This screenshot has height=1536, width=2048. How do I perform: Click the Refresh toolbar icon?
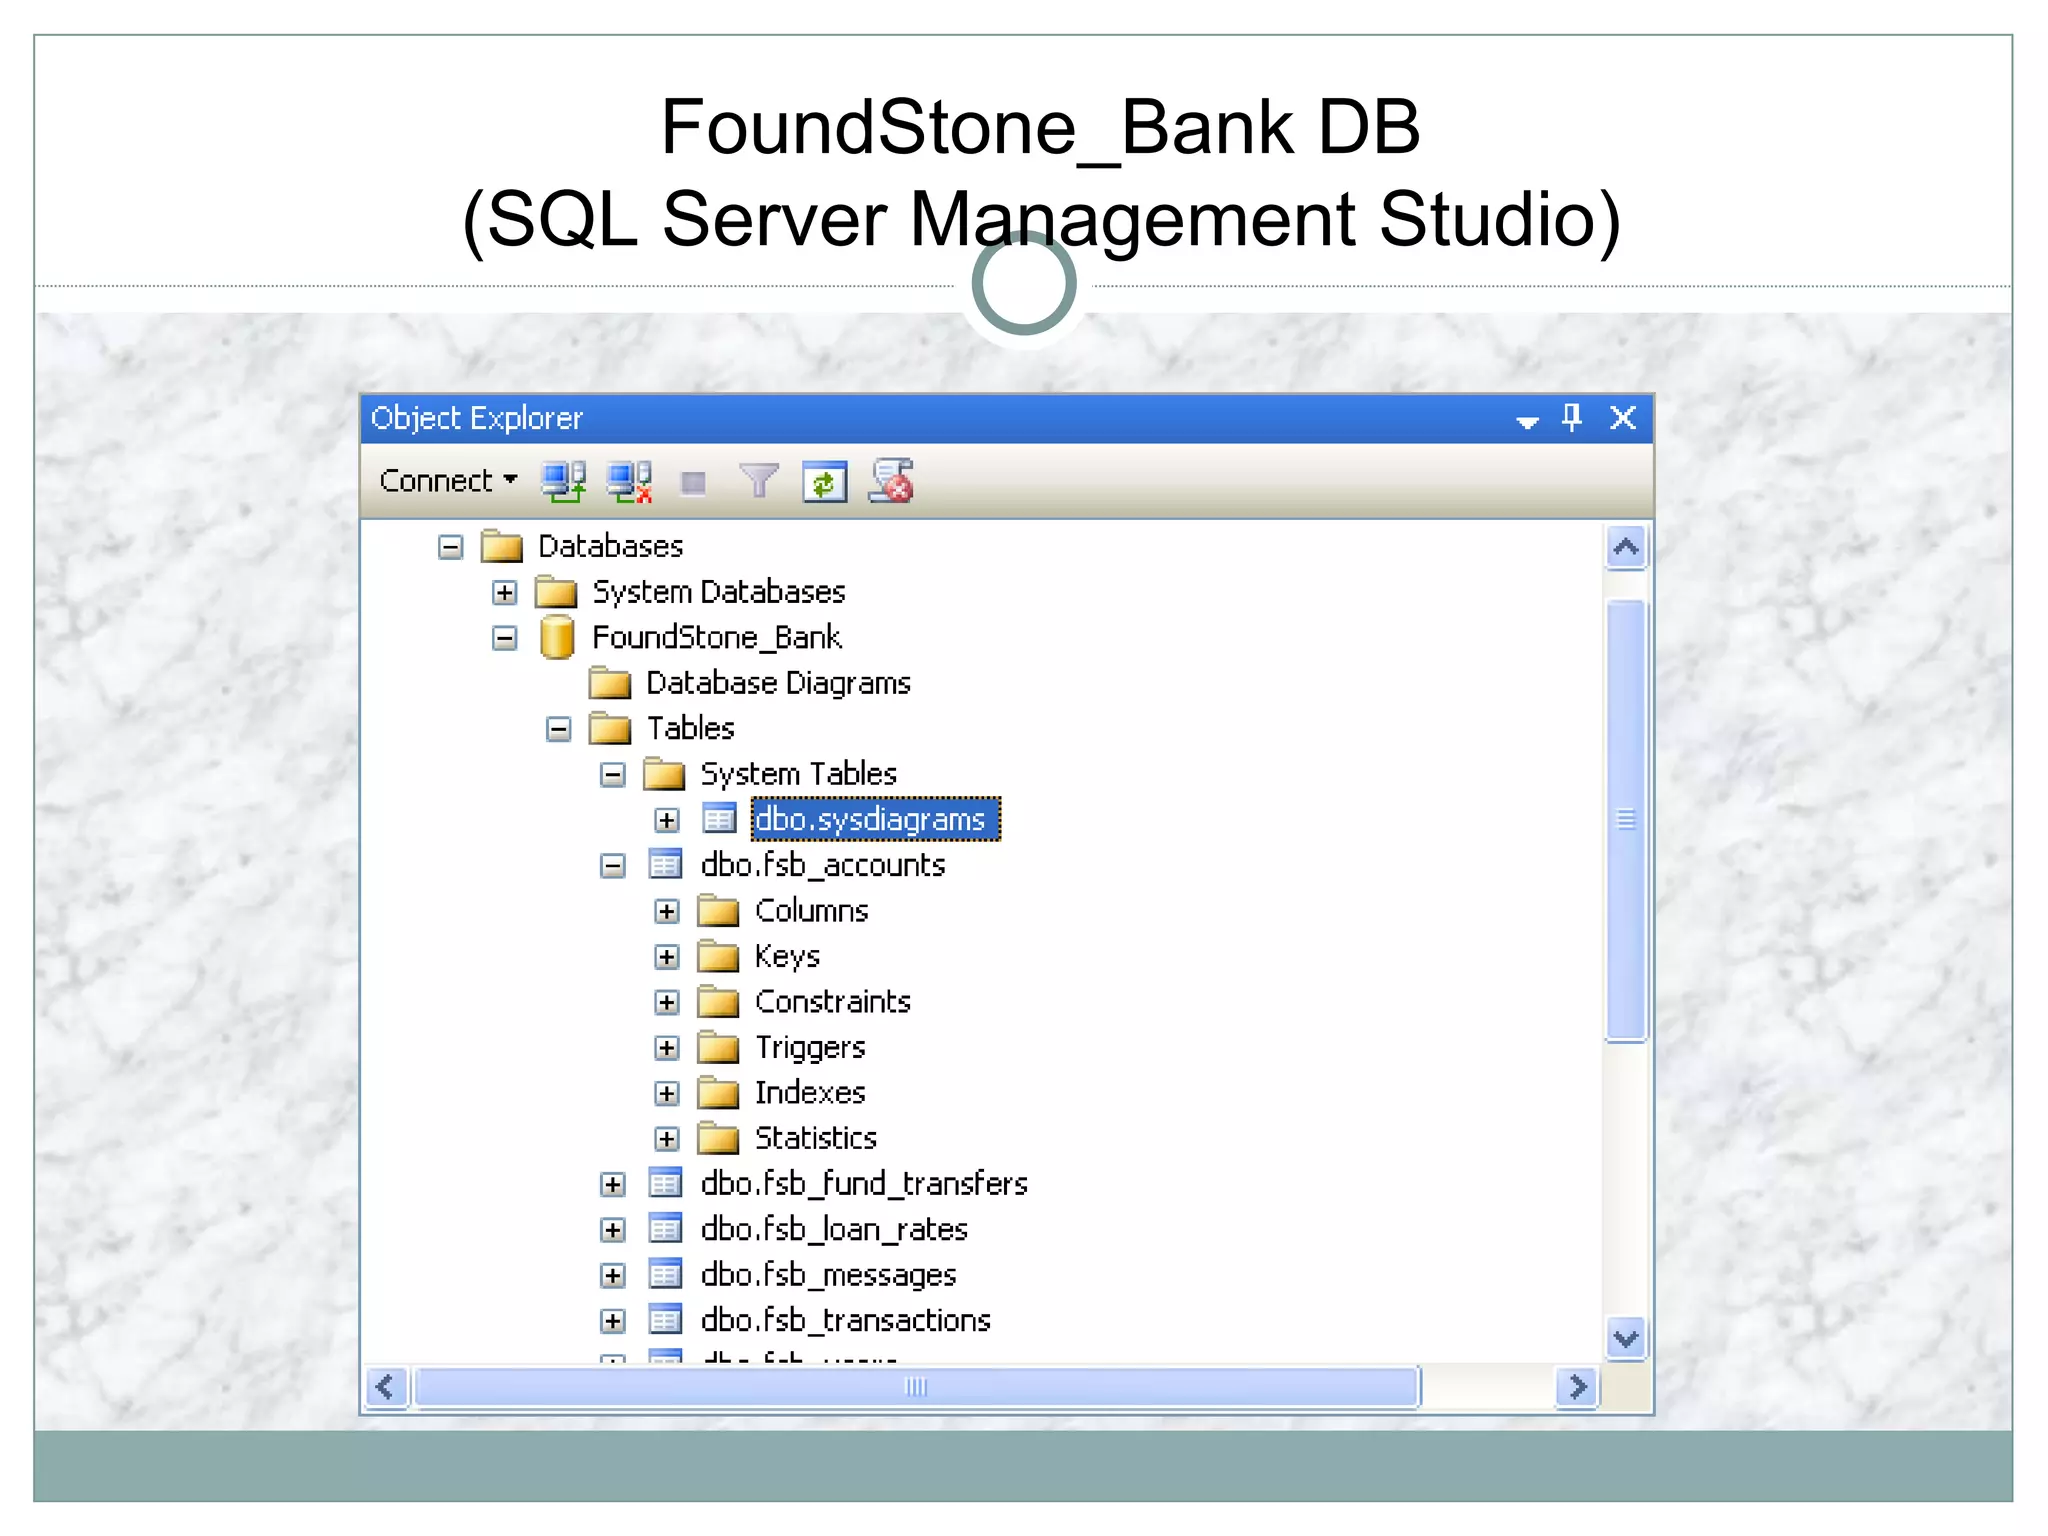825,482
